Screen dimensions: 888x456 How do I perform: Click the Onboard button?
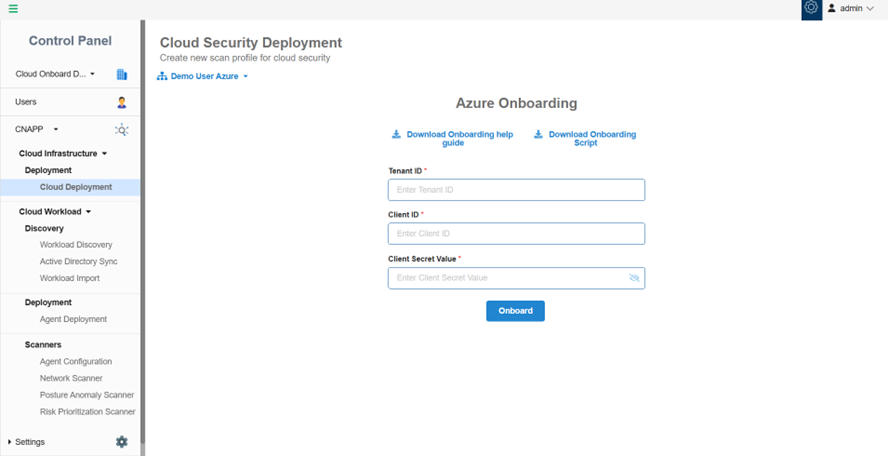(515, 311)
